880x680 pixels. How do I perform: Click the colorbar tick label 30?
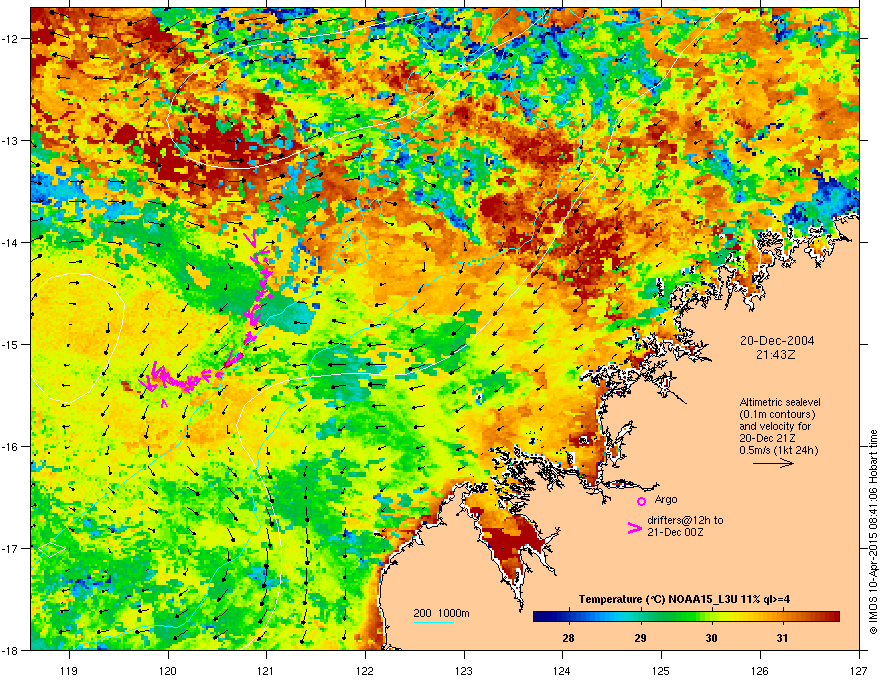[x=711, y=638]
